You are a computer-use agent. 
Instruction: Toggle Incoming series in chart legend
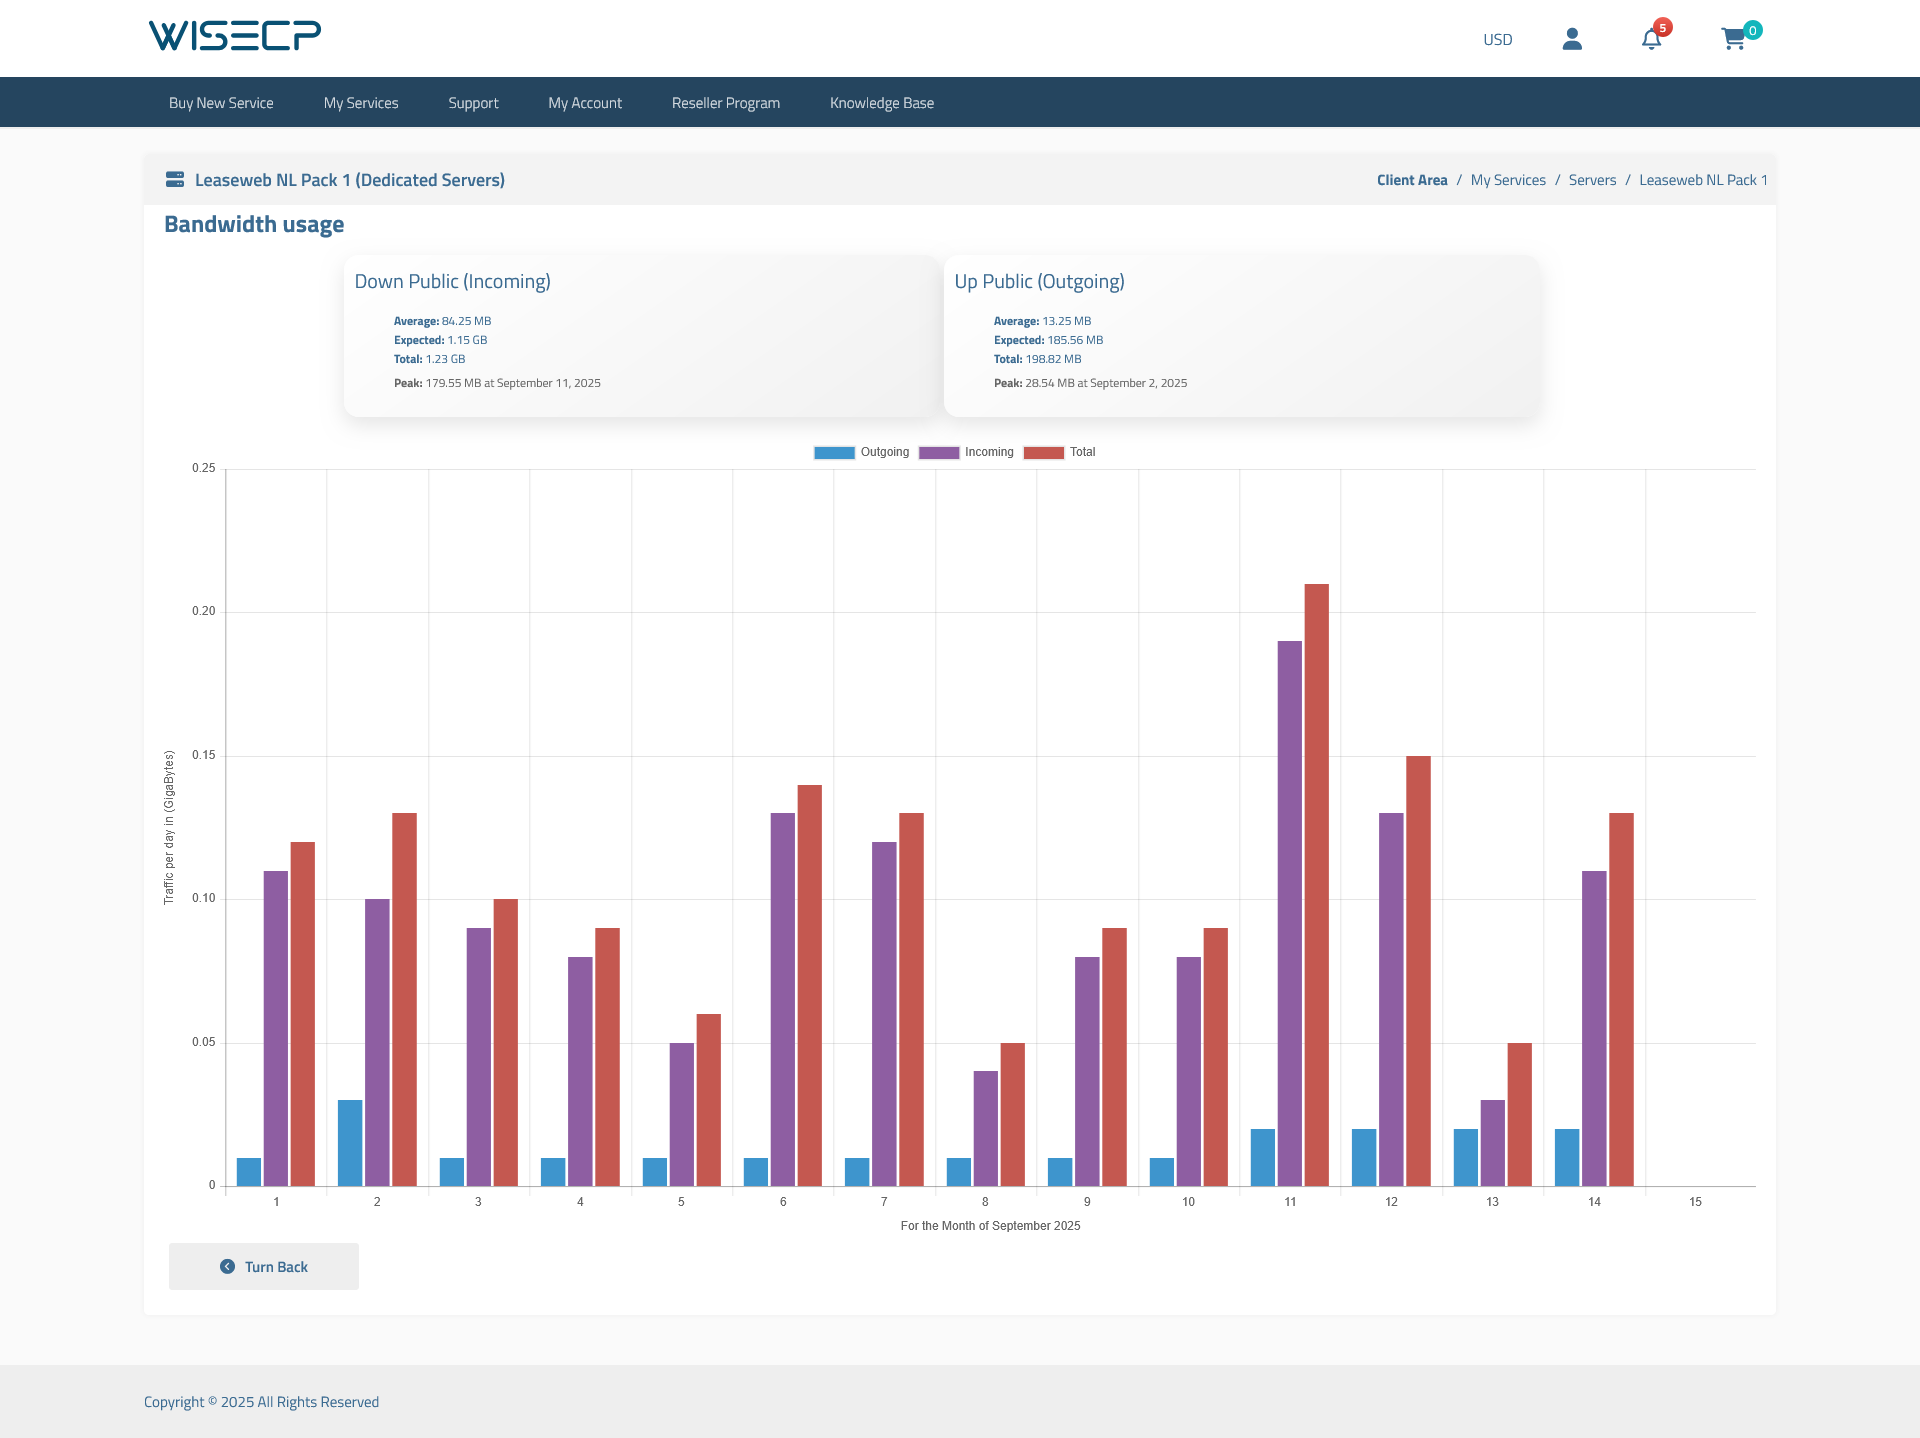[x=988, y=452]
